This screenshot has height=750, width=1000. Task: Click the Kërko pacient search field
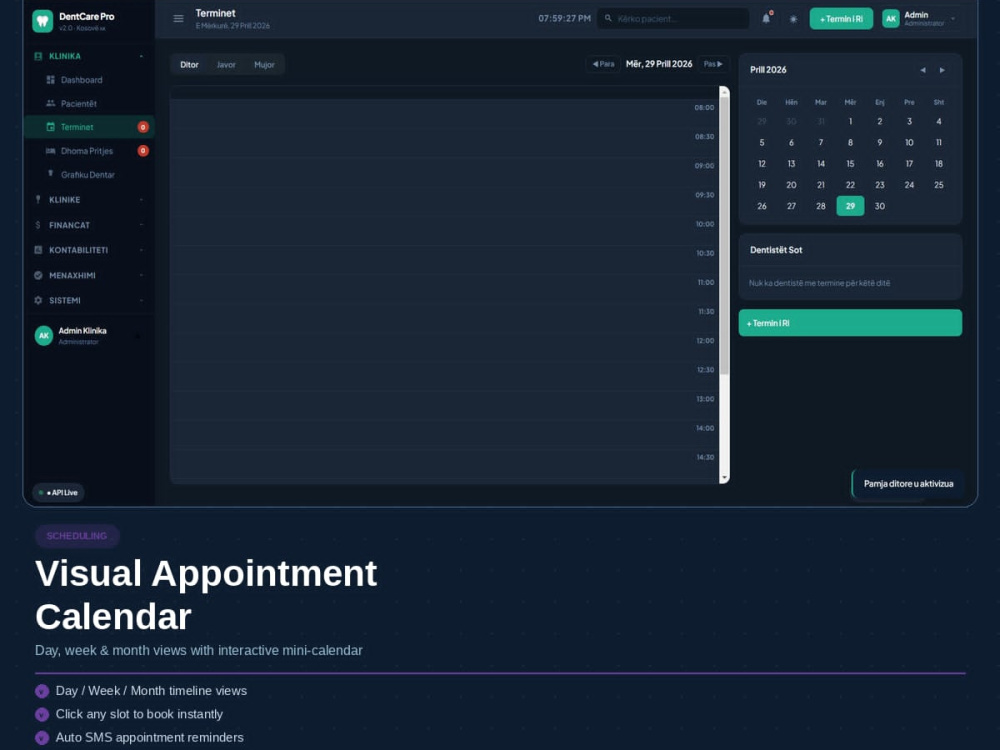point(673,18)
